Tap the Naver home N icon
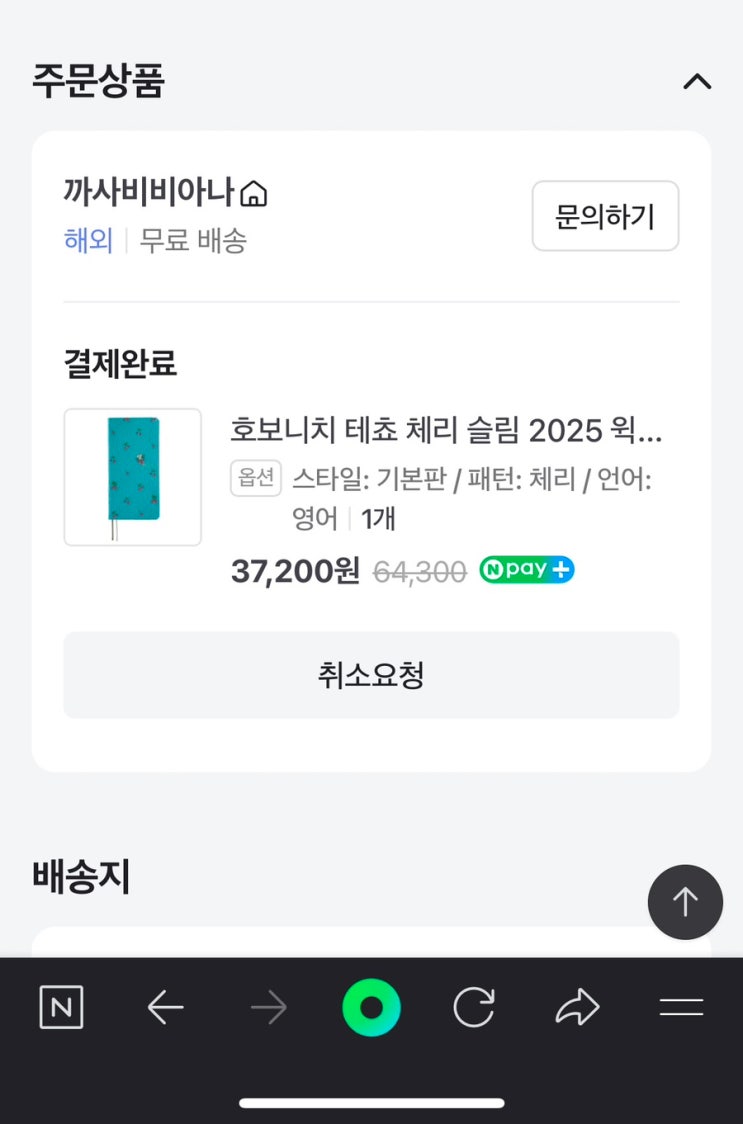 tap(61, 1007)
